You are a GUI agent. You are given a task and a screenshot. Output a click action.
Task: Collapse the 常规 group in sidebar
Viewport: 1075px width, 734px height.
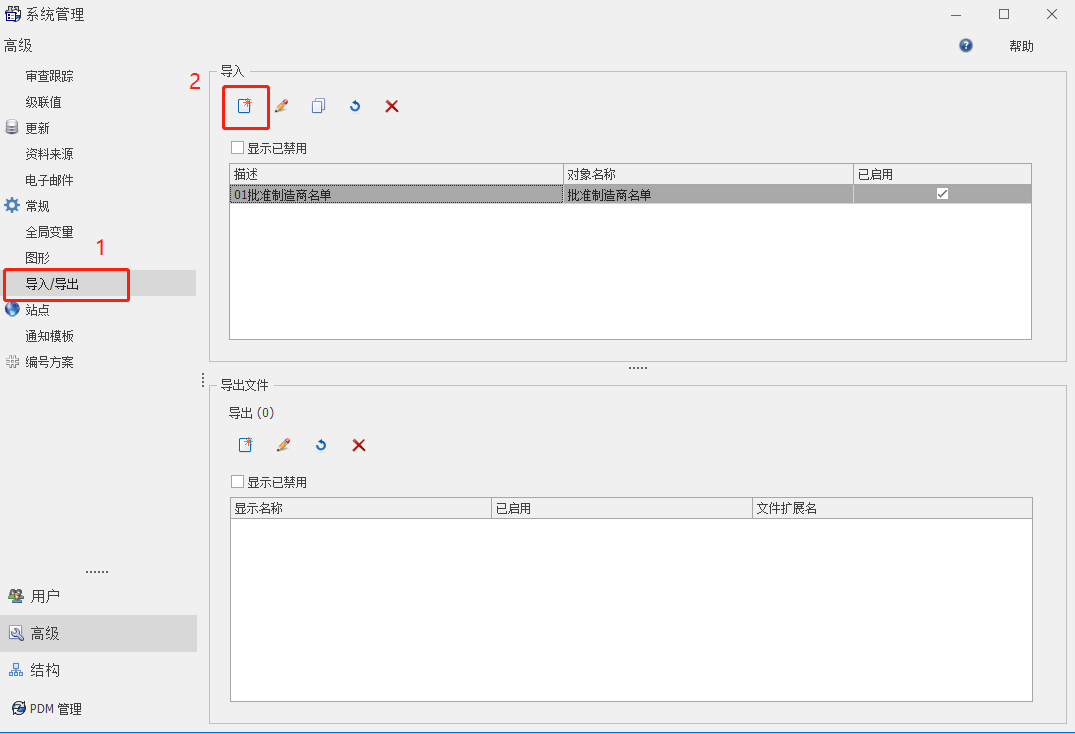[37, 206]
